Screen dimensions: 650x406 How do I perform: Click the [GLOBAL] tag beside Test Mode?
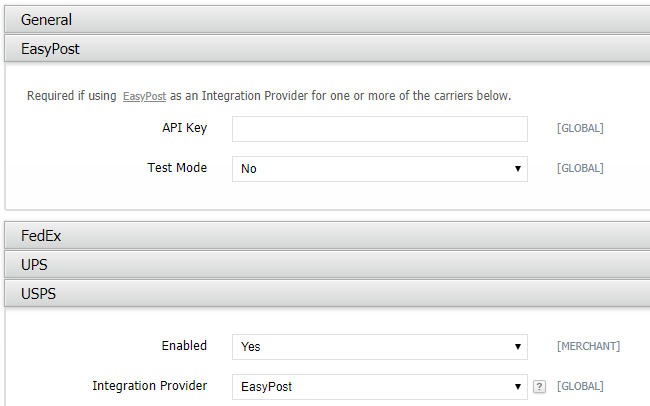(x=580, y=169)
